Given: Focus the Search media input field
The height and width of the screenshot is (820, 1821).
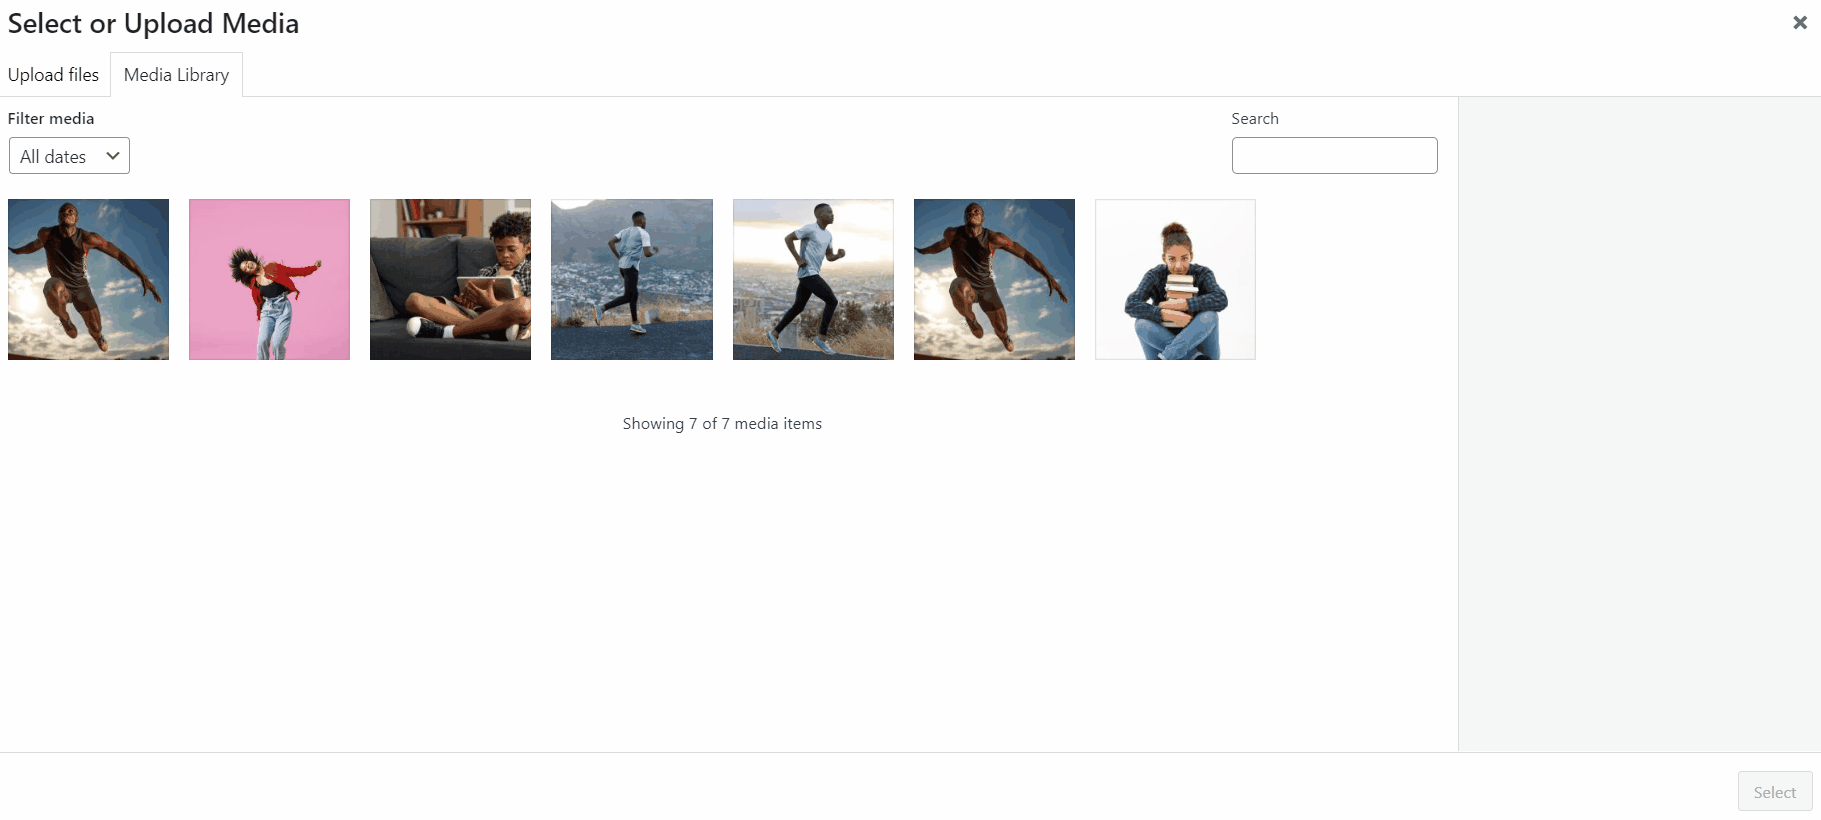Looking at the screenshot, I should pos(1334,156).
